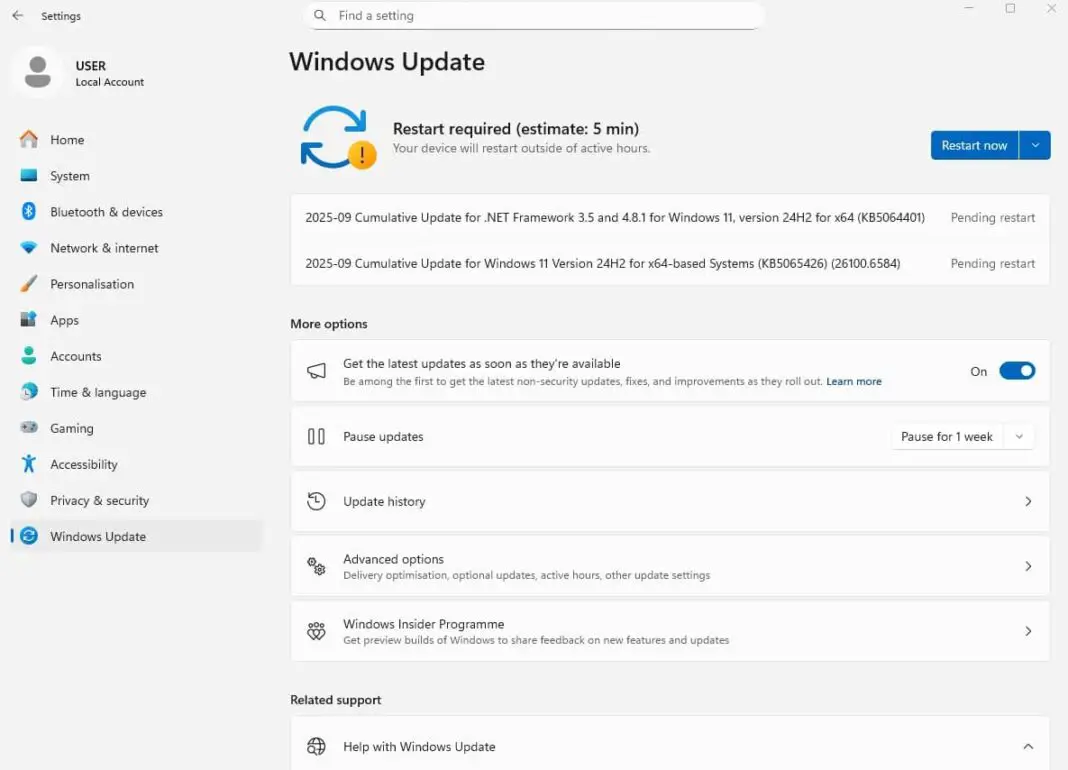Open the Restart now dropdown arrow
This screenshot has height=770, width=1068.
pos(1037,145)
